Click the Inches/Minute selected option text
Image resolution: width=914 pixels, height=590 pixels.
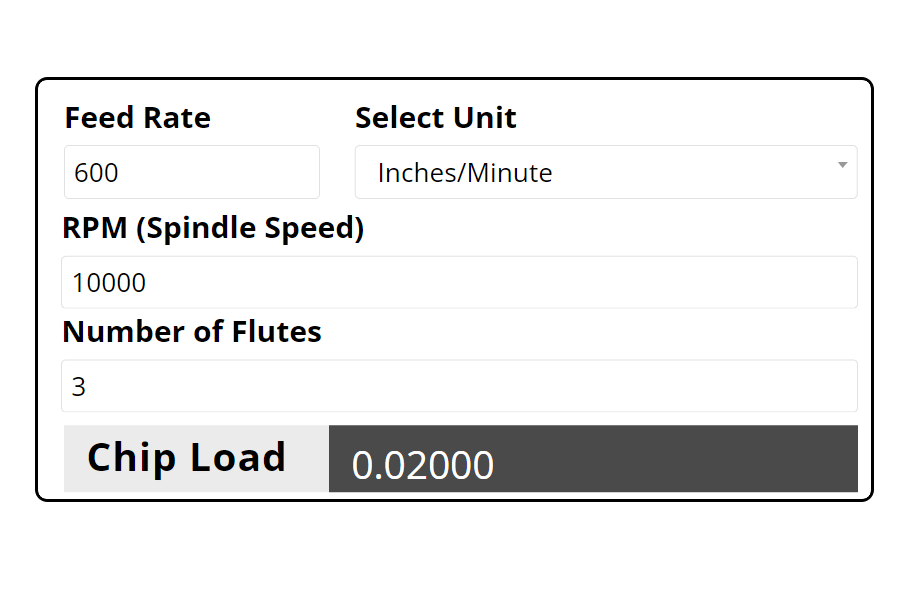[x=464, y=173]
